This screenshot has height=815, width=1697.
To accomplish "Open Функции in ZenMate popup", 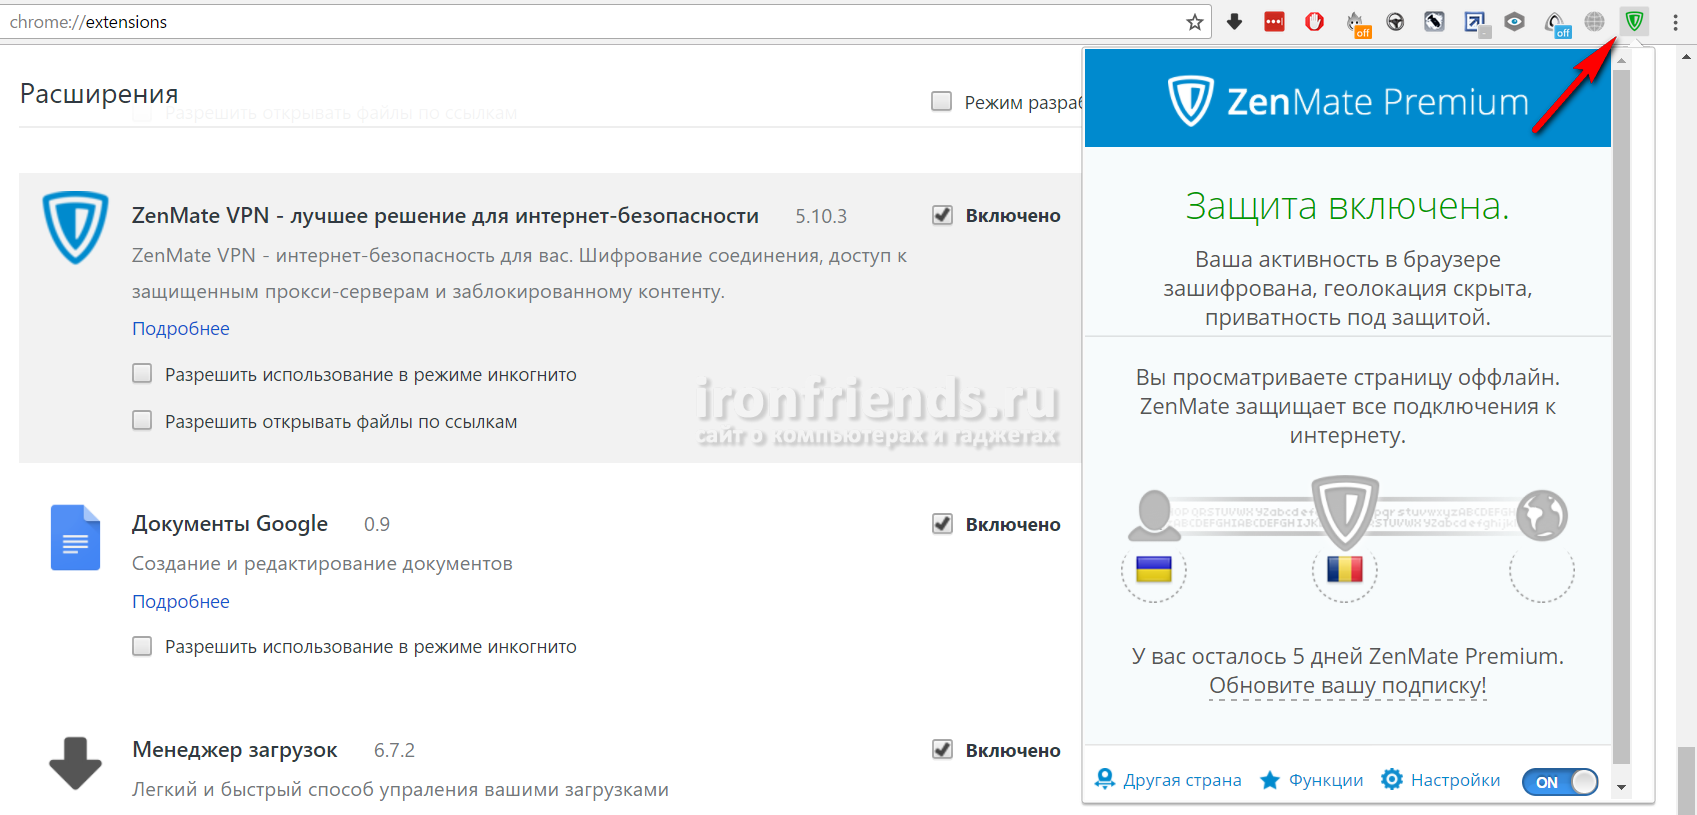I will pos(1311,780).
